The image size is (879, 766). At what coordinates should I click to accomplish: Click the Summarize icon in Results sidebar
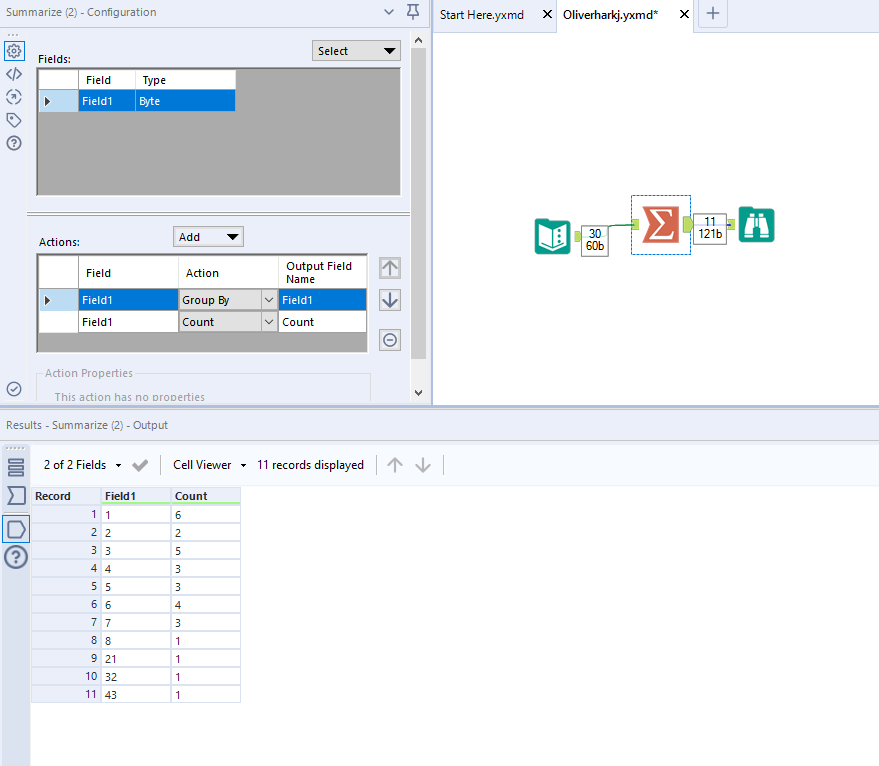[x=14, y=496]
